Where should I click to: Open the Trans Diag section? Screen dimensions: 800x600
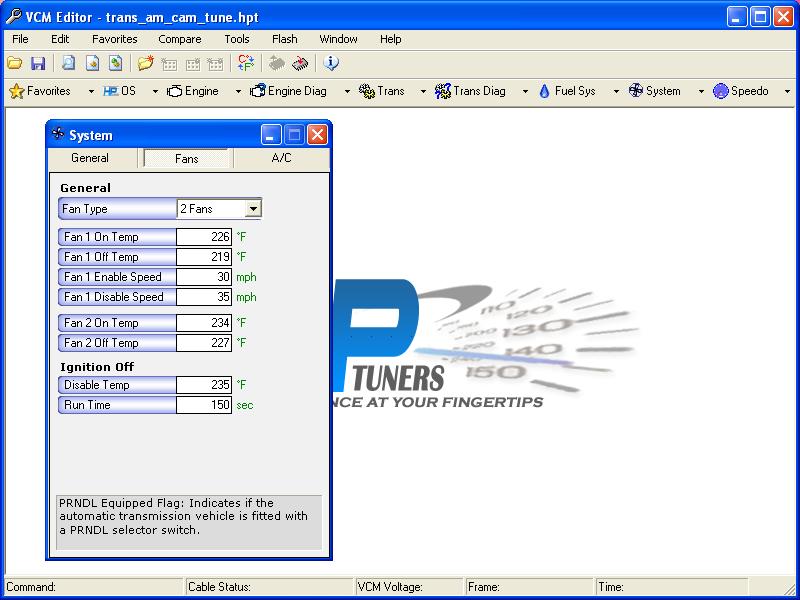point(470,91)
